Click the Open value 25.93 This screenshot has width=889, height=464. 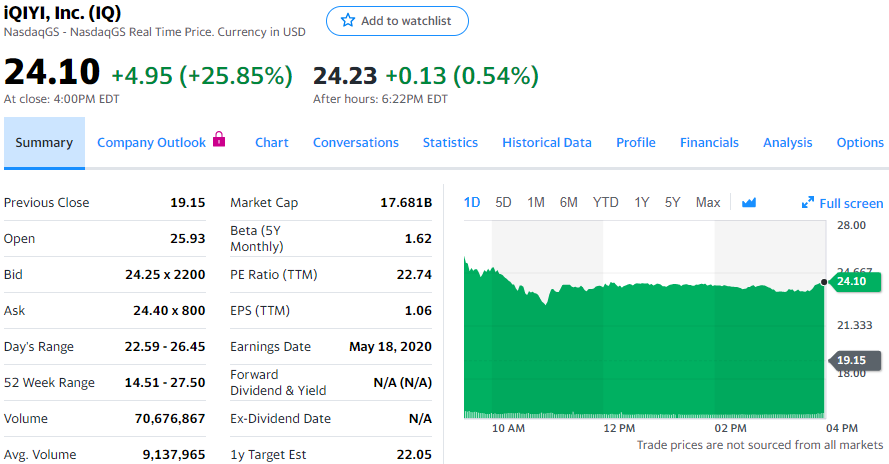188,238
